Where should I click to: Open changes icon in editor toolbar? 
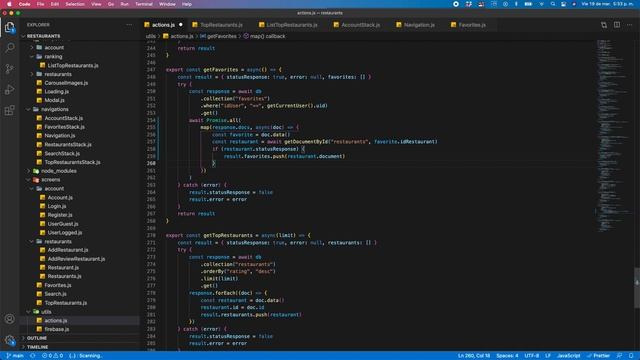click(x=604, y=25)
